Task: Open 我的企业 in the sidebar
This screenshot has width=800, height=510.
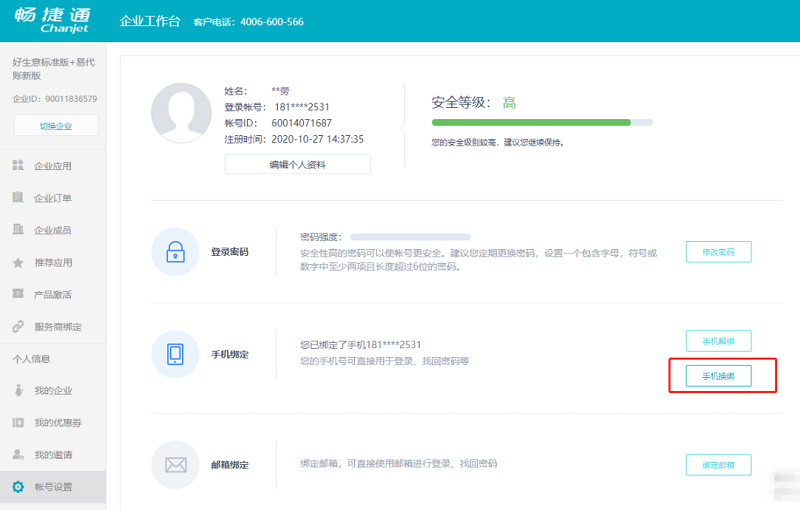Action: click(53, 391)
